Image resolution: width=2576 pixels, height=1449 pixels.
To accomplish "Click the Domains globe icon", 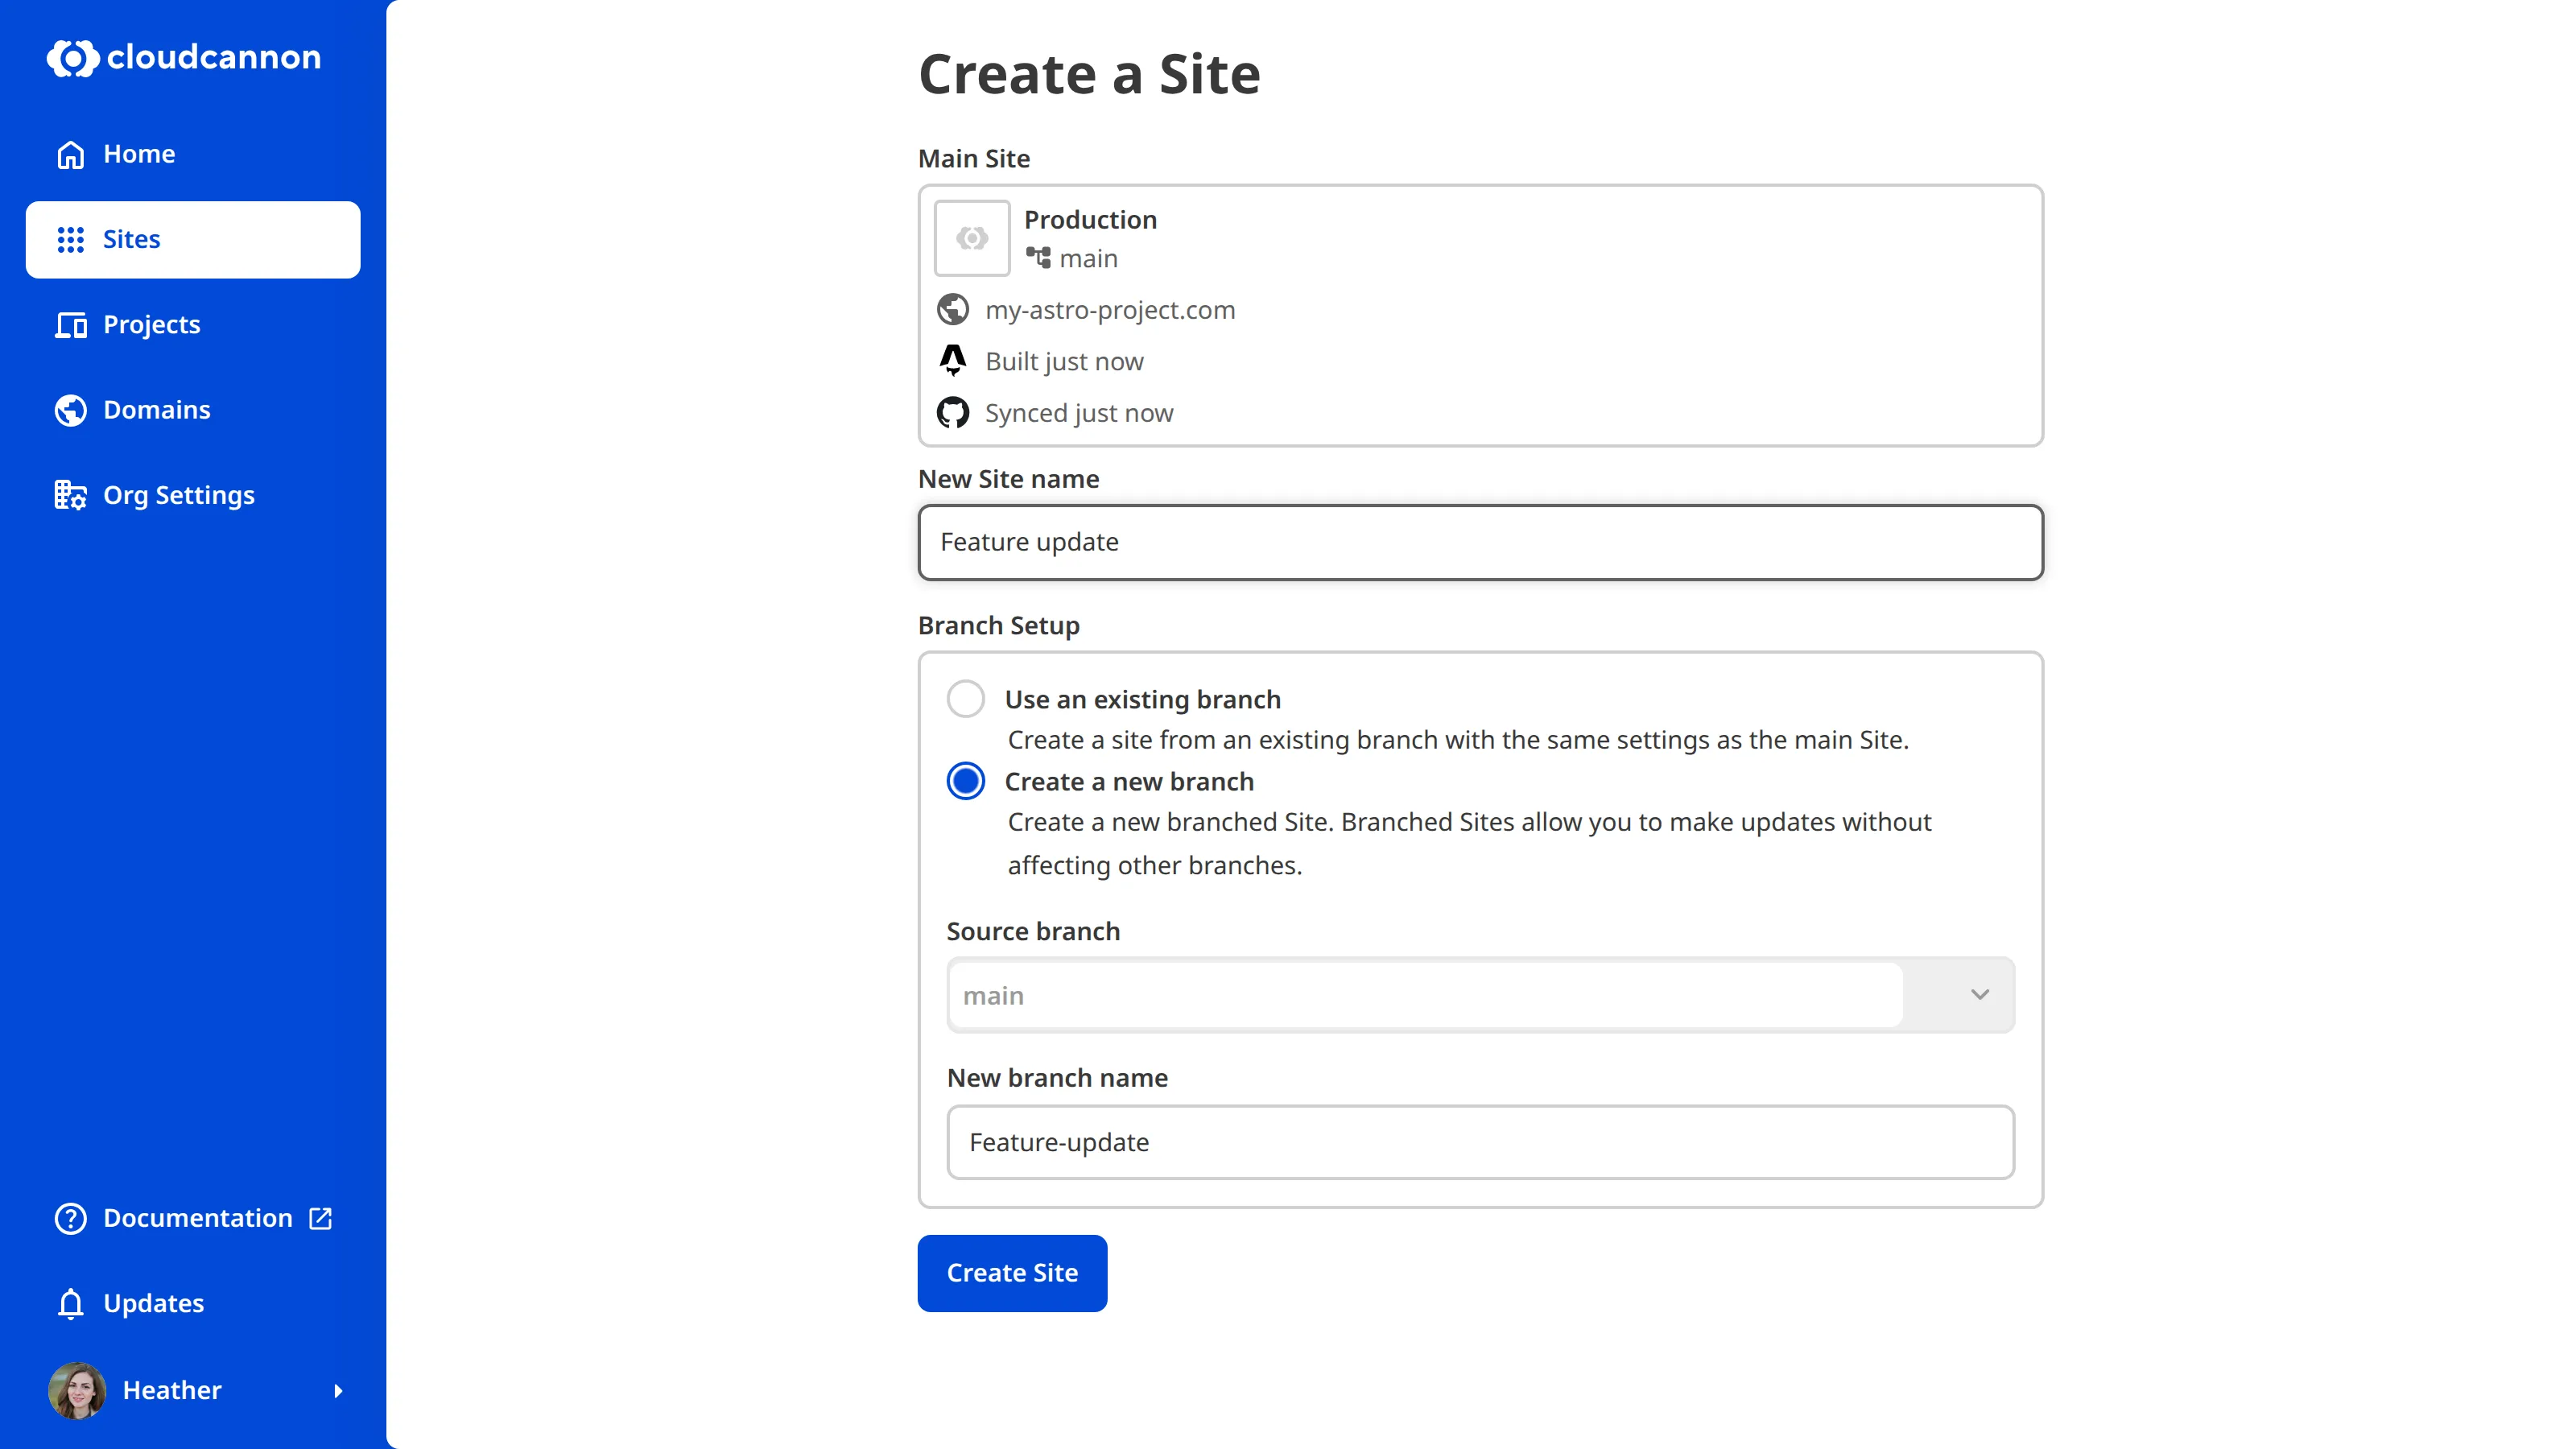I will (71, 410).
